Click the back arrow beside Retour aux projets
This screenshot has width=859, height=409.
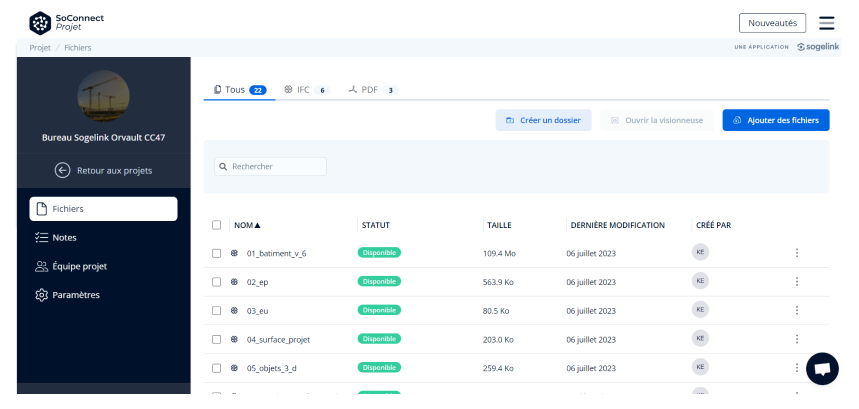pos(62,170)
